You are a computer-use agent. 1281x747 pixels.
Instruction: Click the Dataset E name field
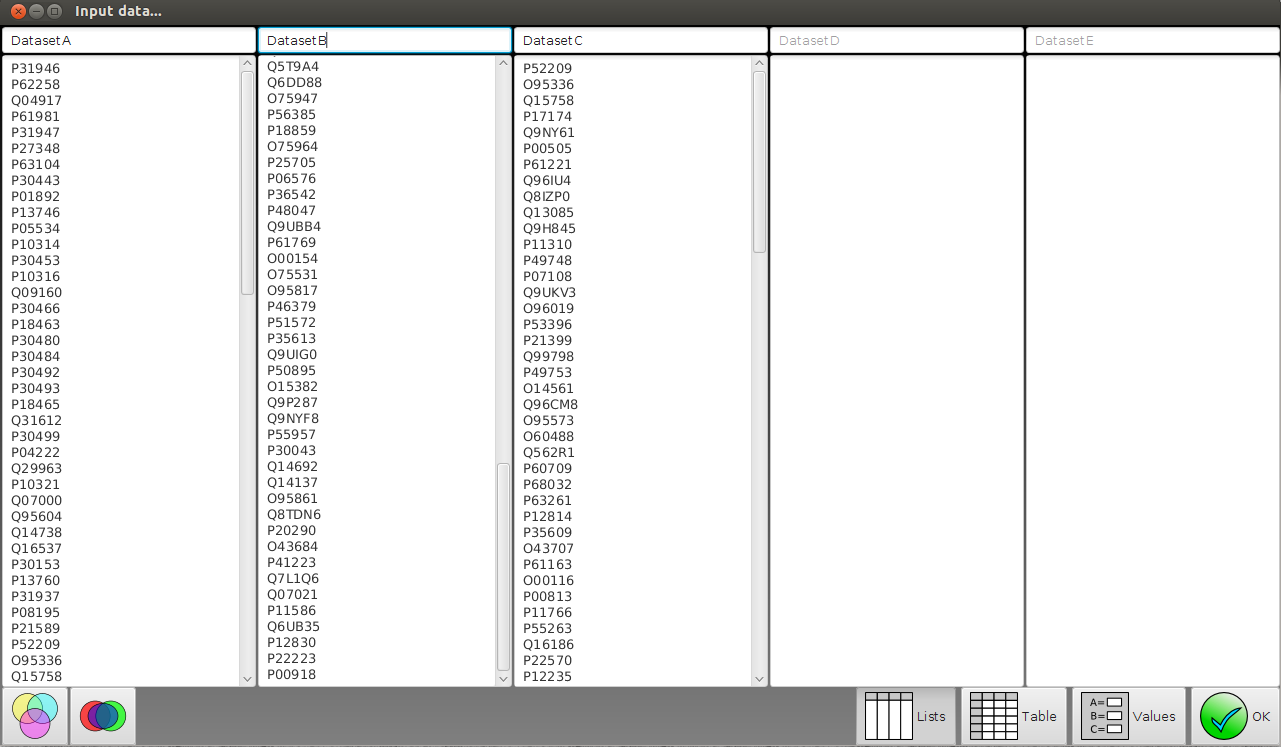coord(1153,40)
